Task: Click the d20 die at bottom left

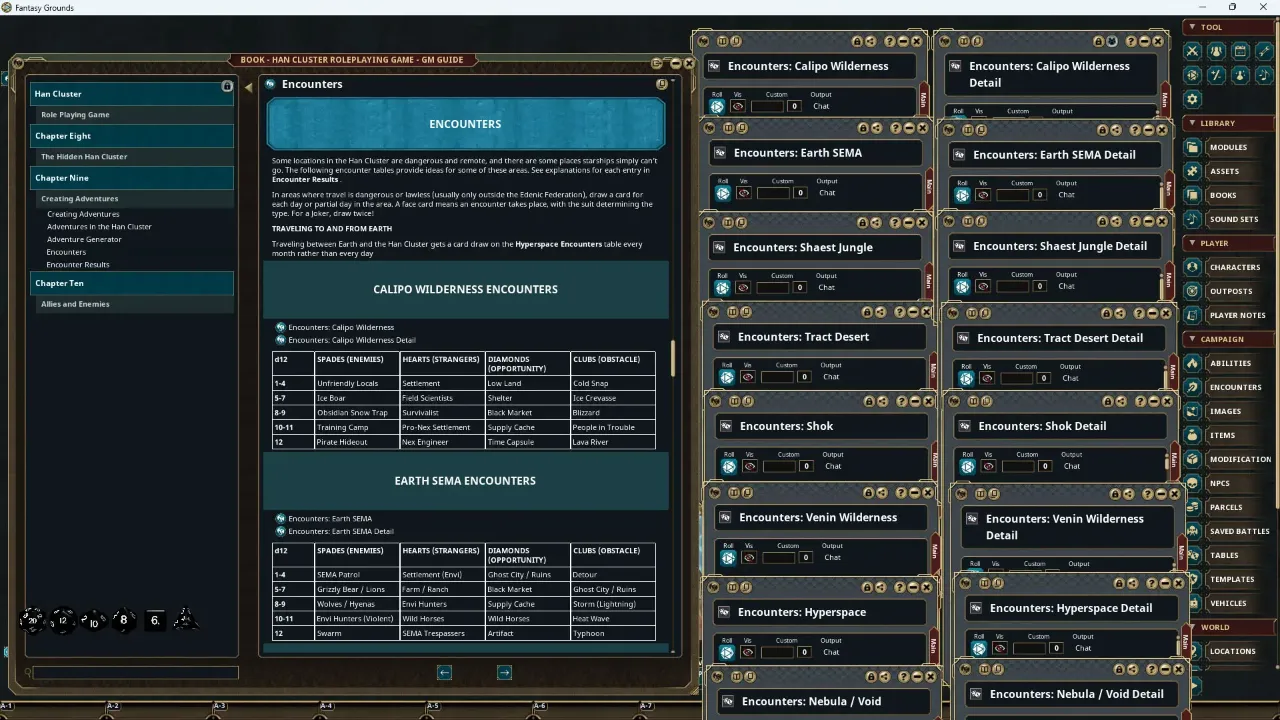Action: pyautogui.click(x=32, y=620)
